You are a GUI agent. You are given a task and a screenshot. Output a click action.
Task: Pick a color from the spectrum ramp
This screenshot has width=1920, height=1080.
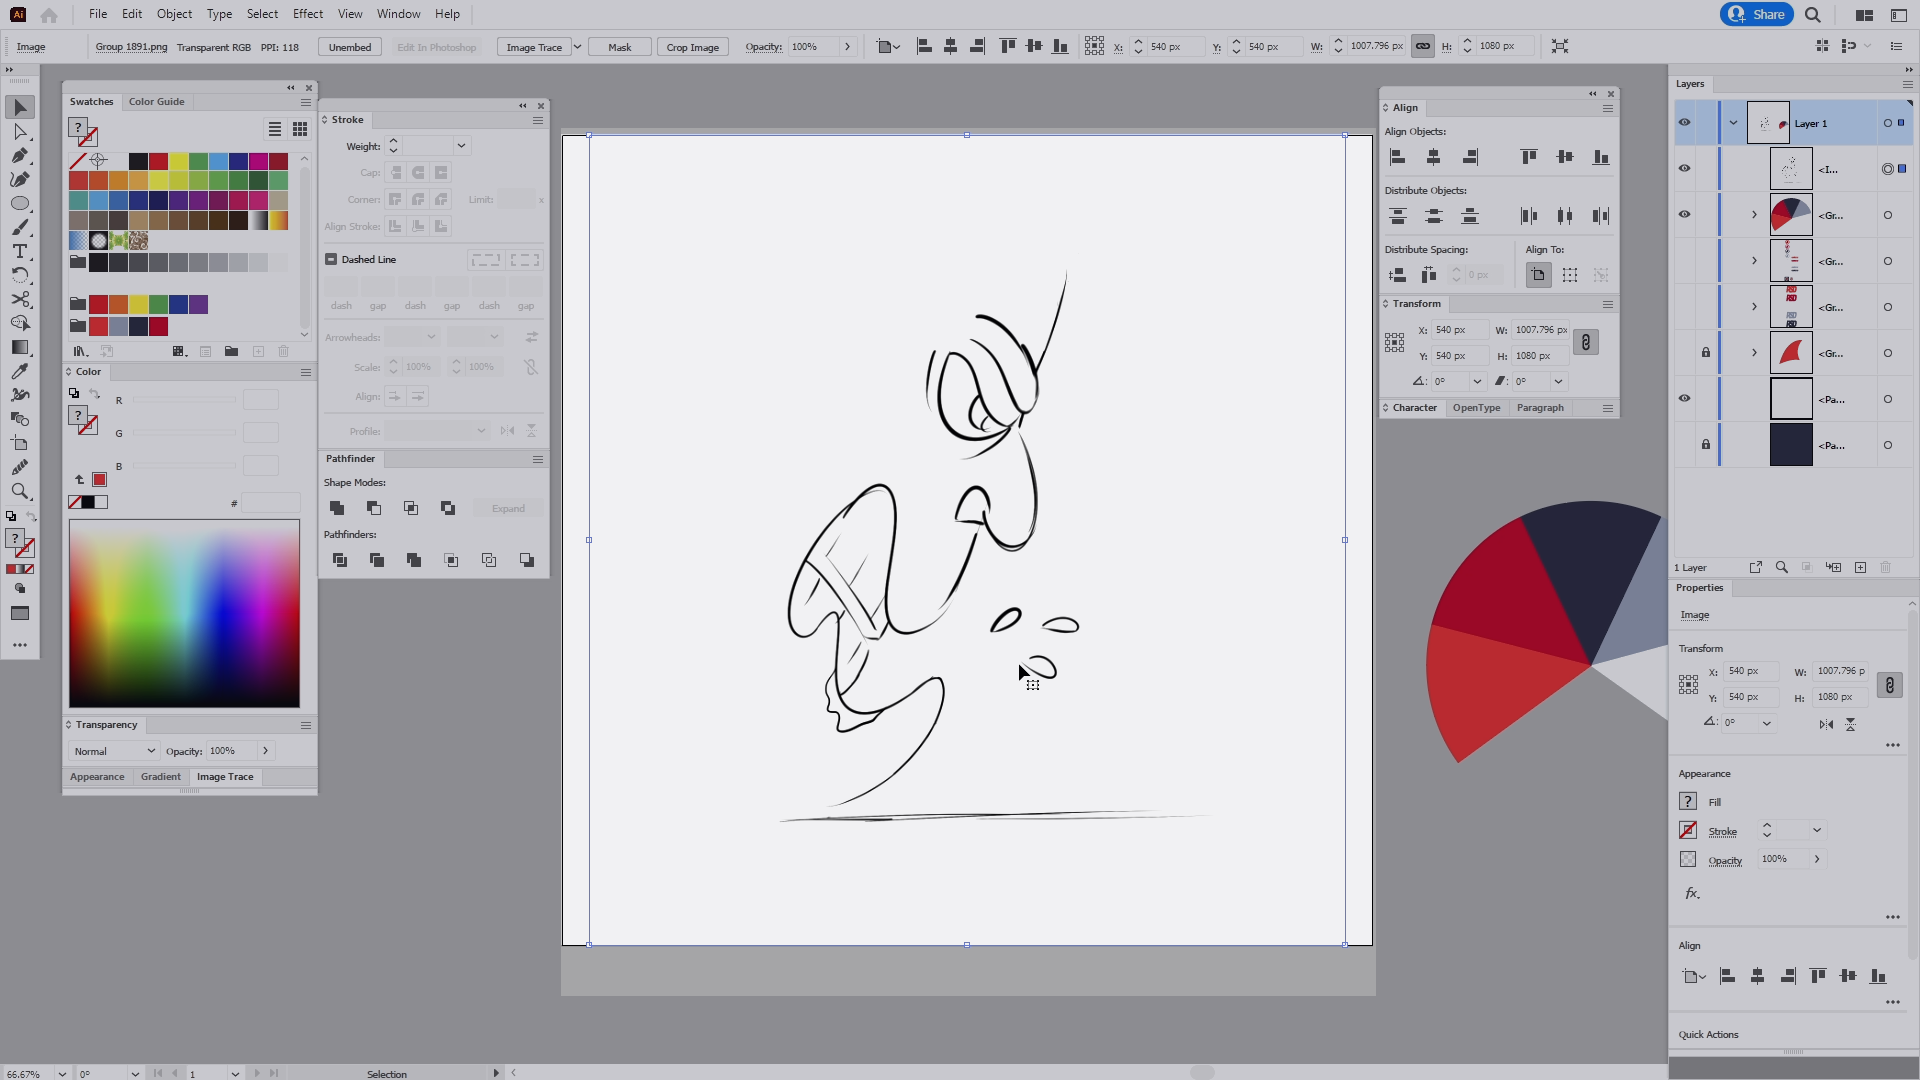[184, 613]
